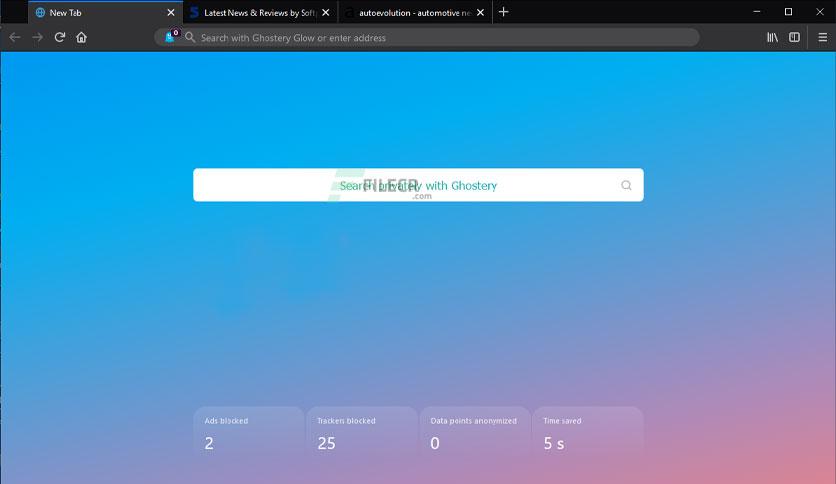Switch to the New Tab tab
Screen dimensions: 836x484
point(105,12)
